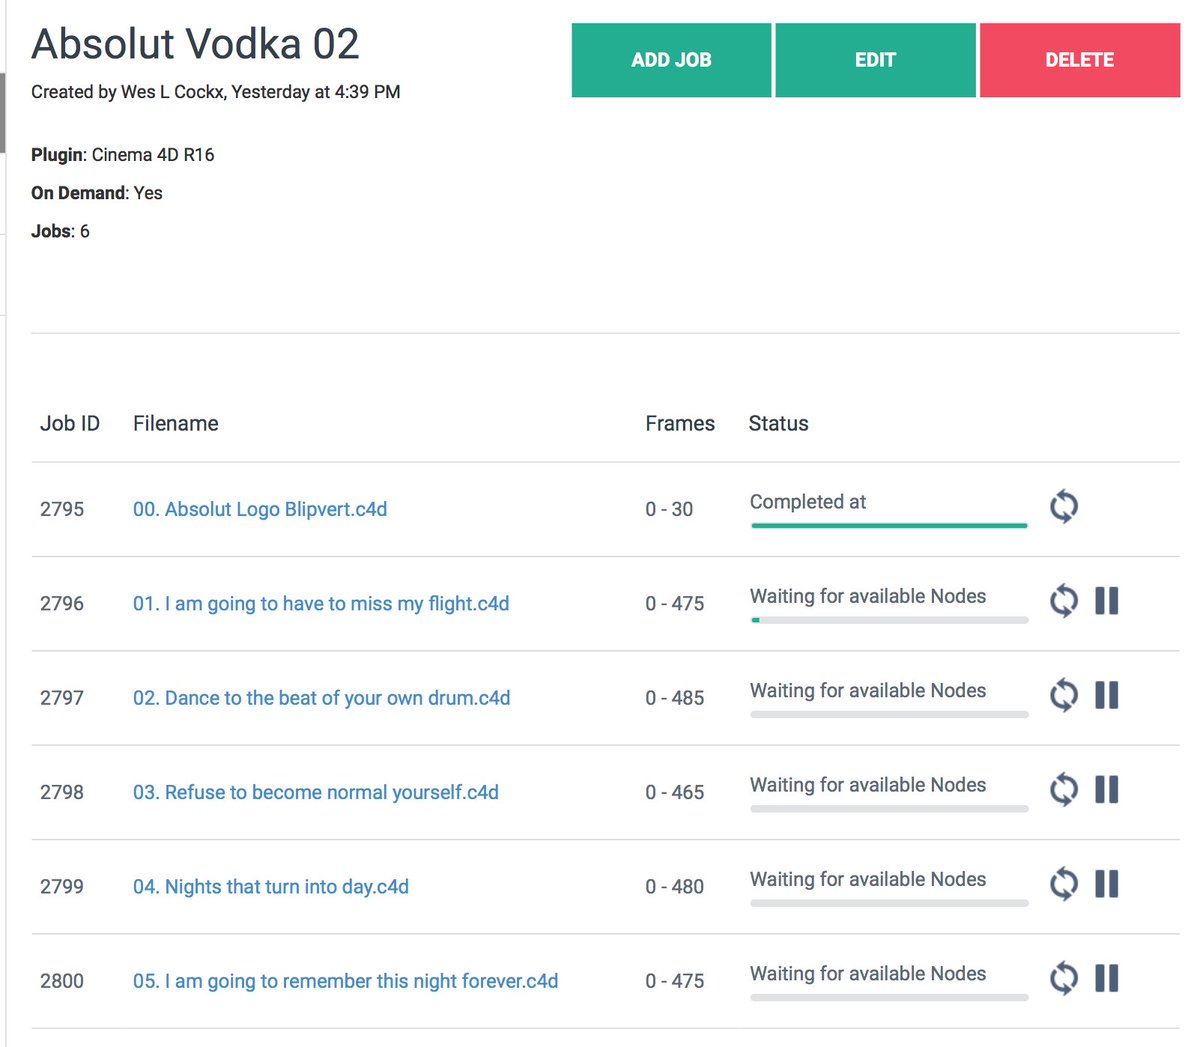The height and width of the screenshot is (1047, 1200).
Task: Click frames value 0 - 465
Action: (x=675, y=792)
